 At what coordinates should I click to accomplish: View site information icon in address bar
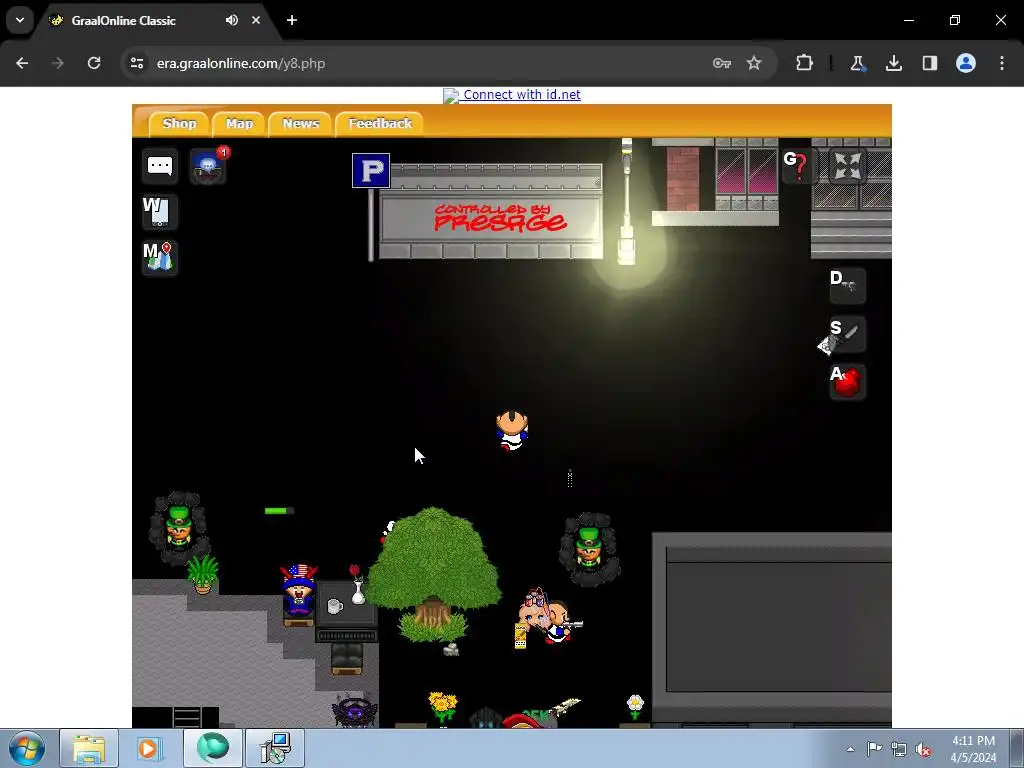pos(137,63)
